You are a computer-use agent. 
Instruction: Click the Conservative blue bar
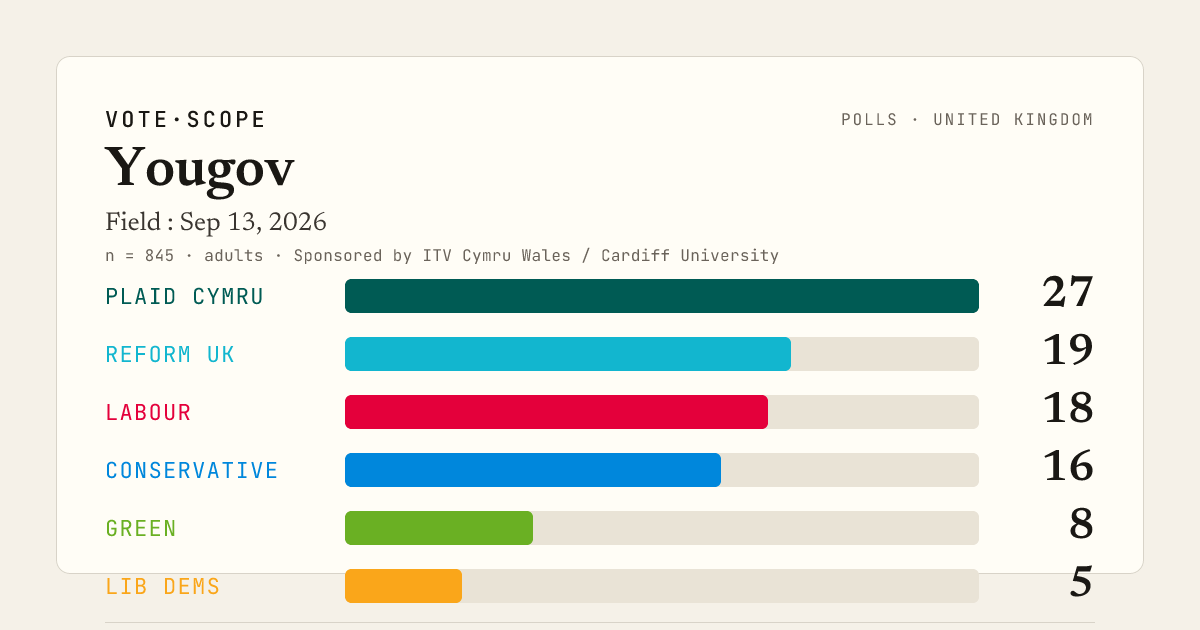(533, 470)
